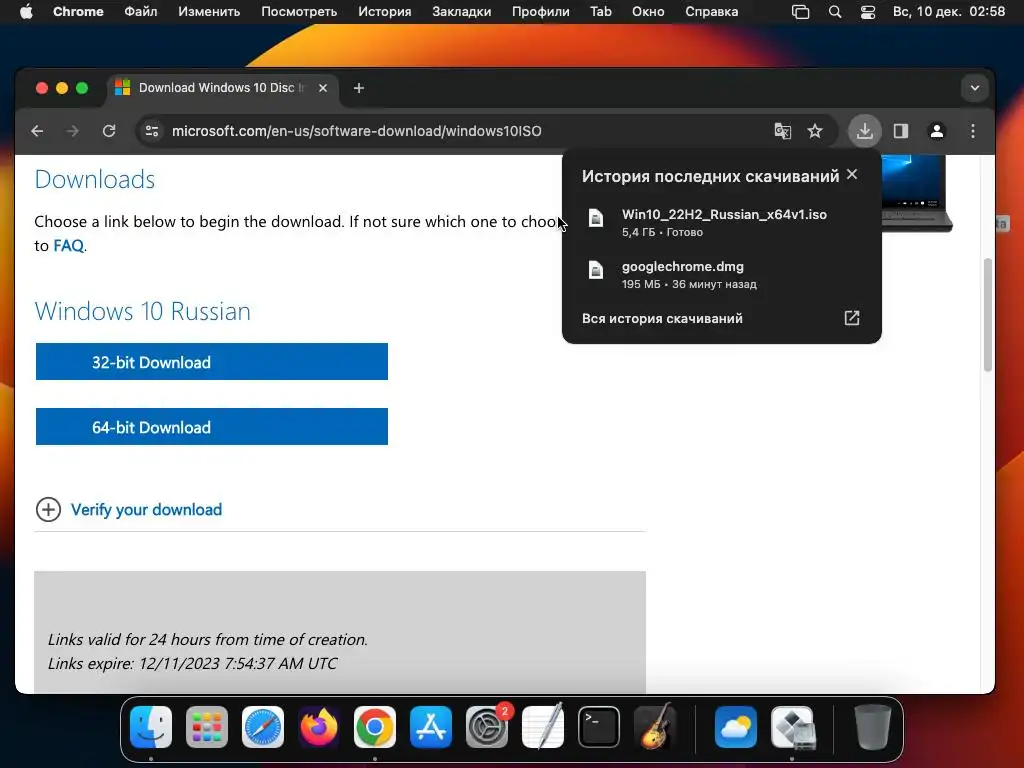Open TextEdit from the Dock

click(543, 727)
